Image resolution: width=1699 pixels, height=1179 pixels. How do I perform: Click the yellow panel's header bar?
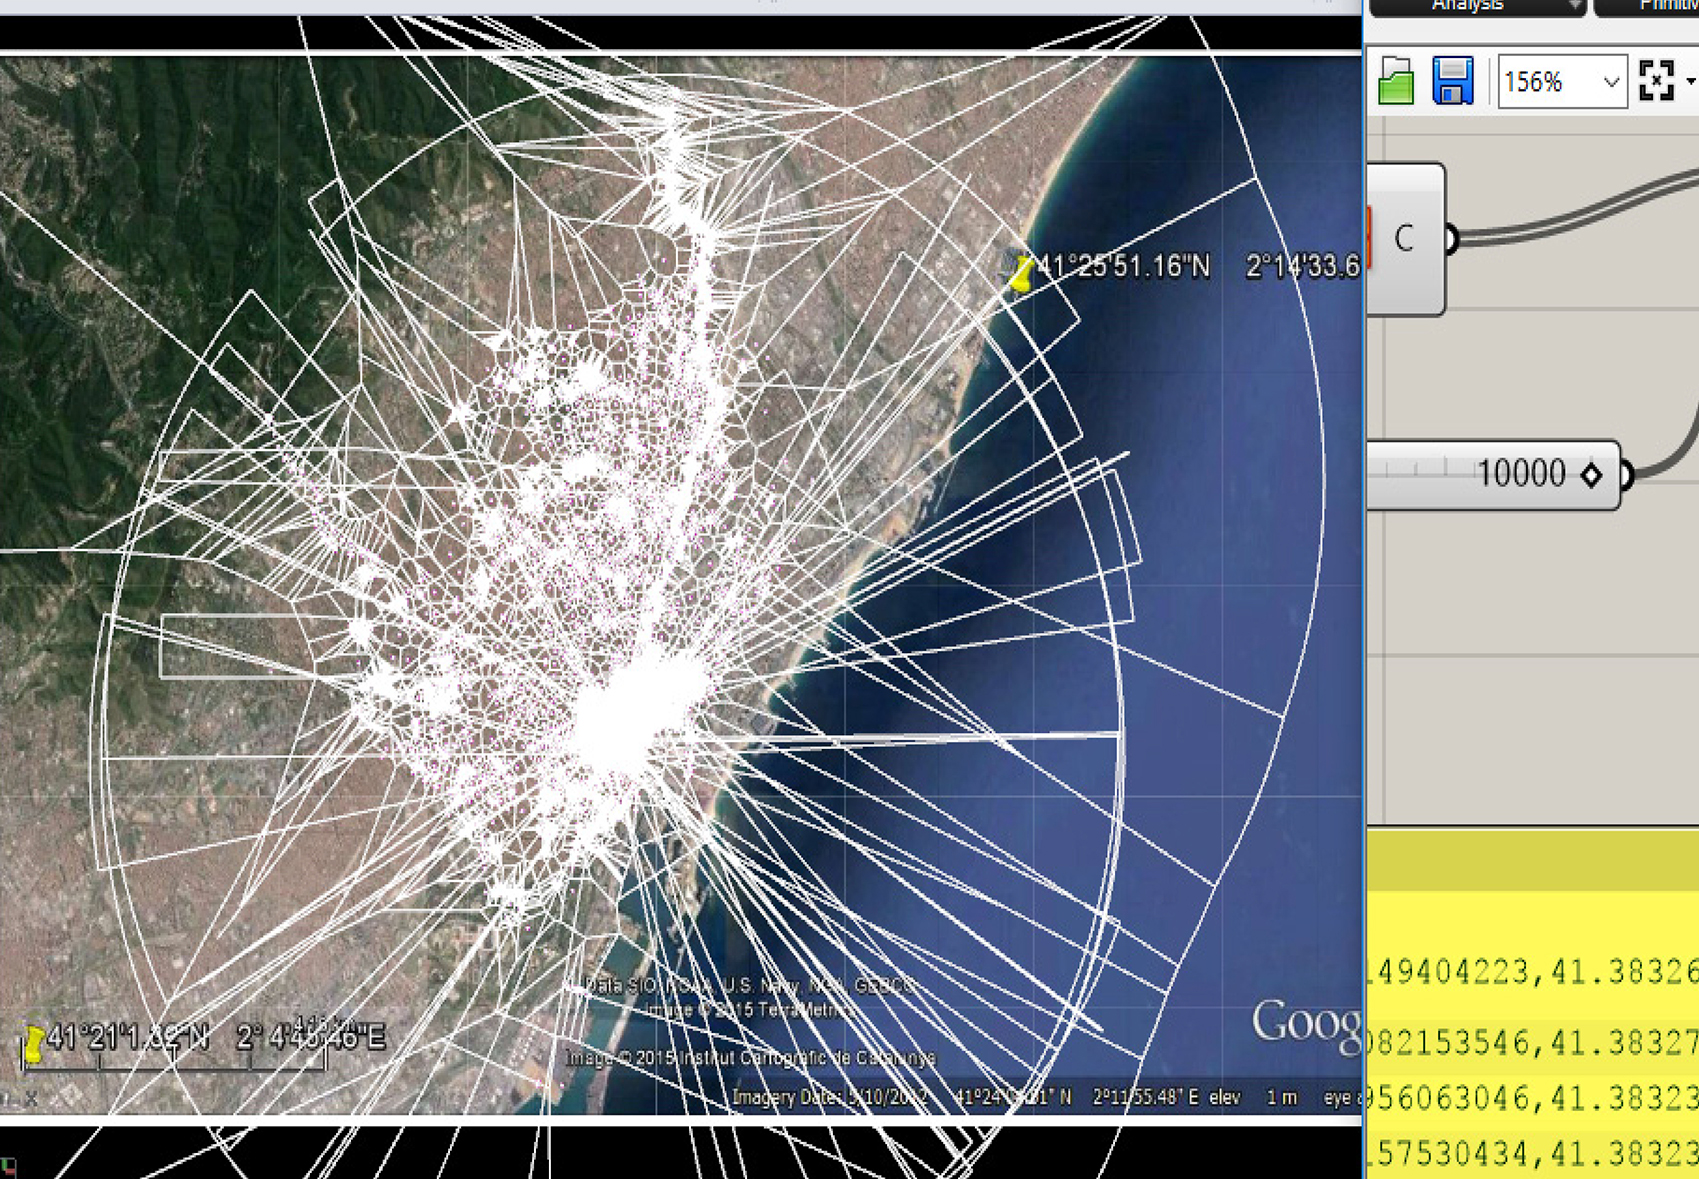(x=1532, y=859)
